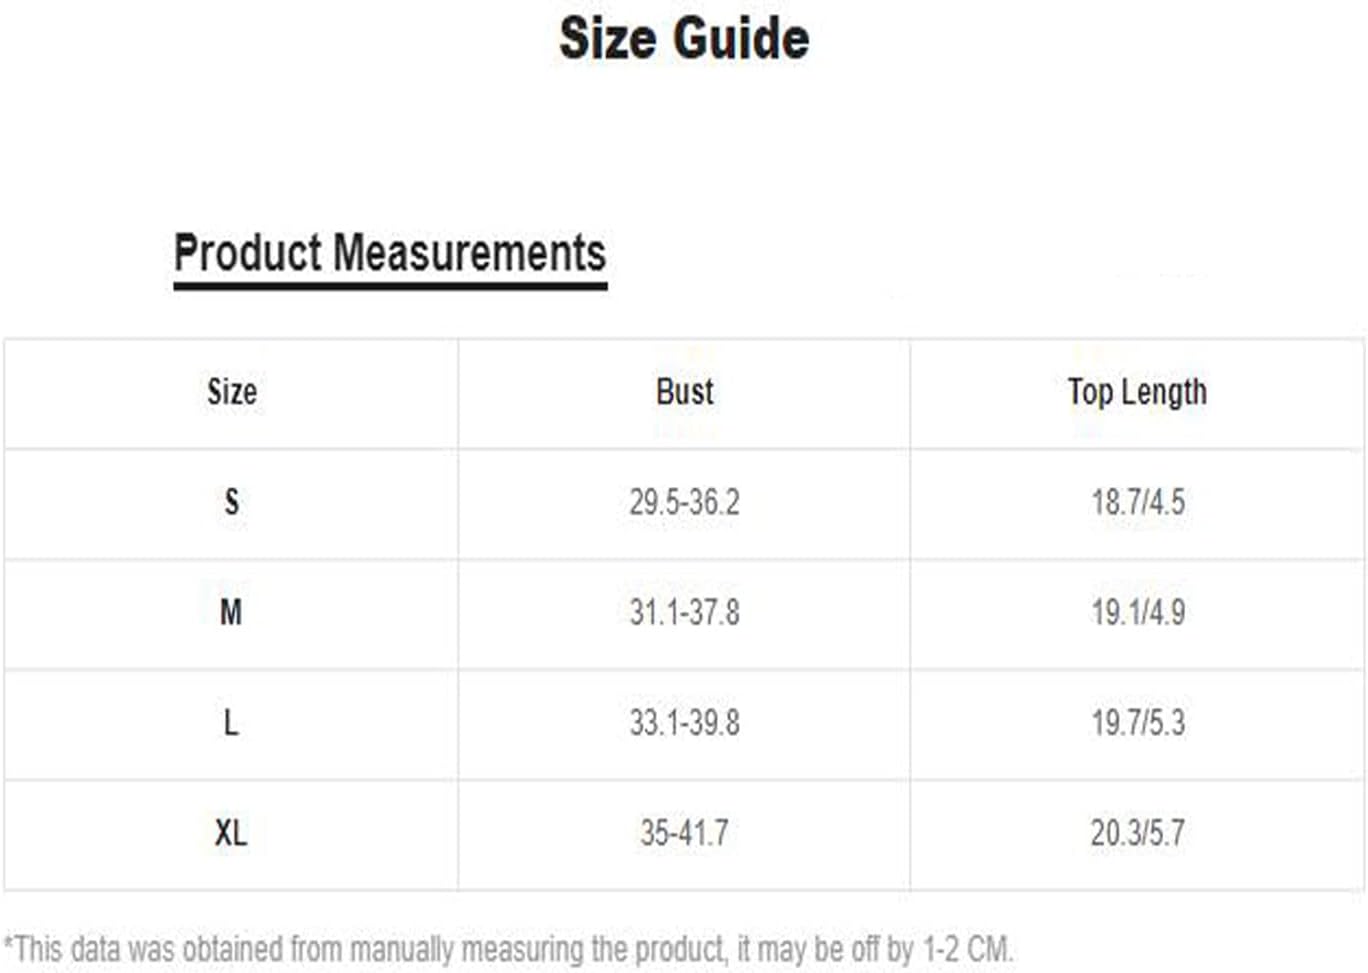Click the Size Guide title

(x=684, y=39)
